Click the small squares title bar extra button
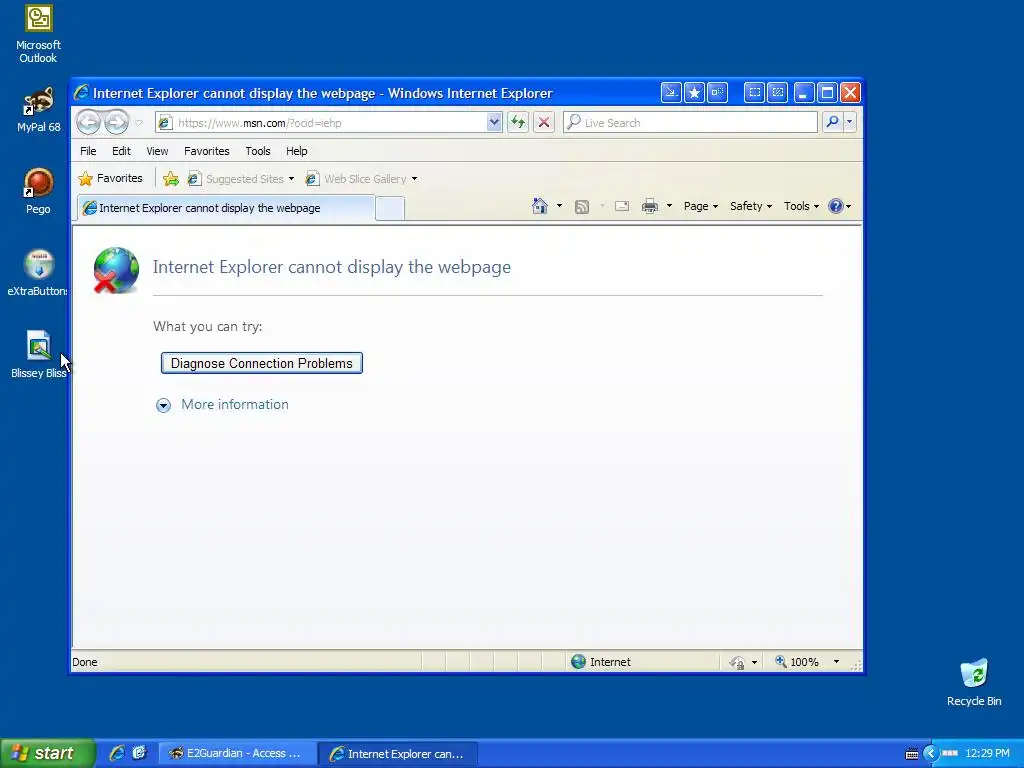 click(x=717, y=93)
